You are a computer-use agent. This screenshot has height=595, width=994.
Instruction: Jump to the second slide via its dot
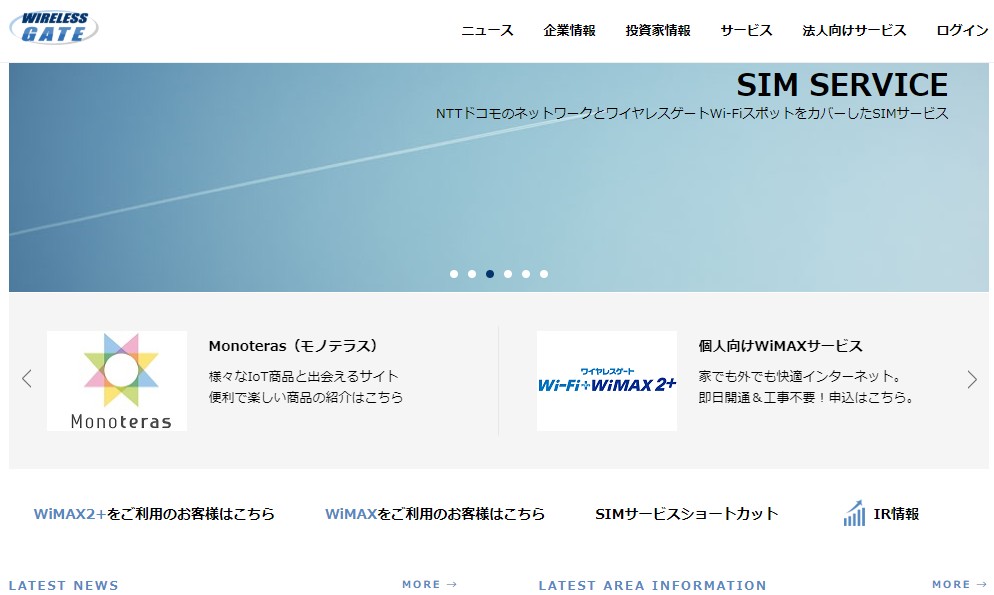click(x=472, y=273)
